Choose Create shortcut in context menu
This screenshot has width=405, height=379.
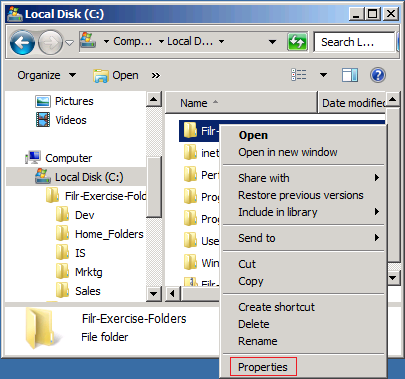point(276,307)
